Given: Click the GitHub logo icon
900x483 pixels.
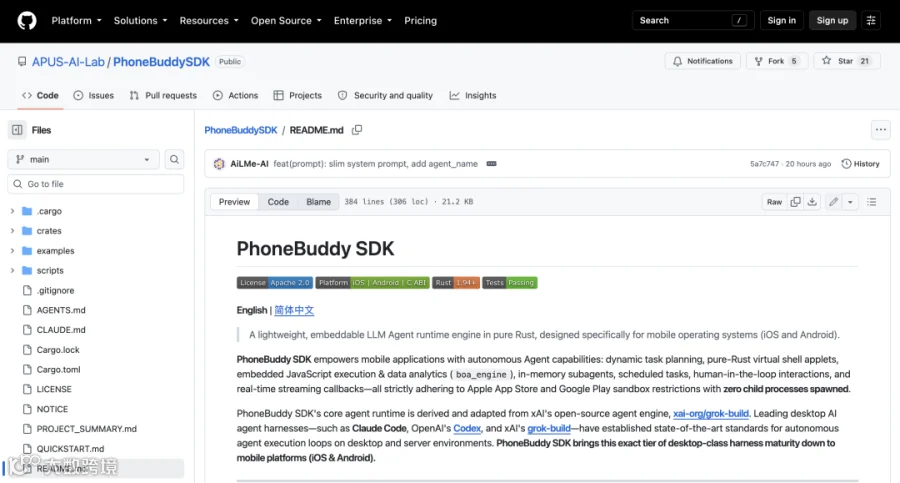Looking at the screenshot, I should 26,21.
